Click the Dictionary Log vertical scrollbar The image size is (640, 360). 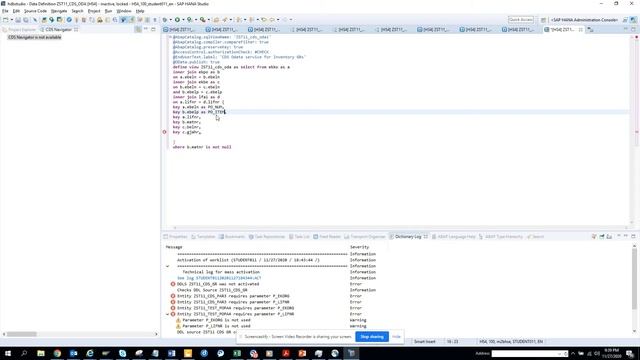click(x=634, y=279)
